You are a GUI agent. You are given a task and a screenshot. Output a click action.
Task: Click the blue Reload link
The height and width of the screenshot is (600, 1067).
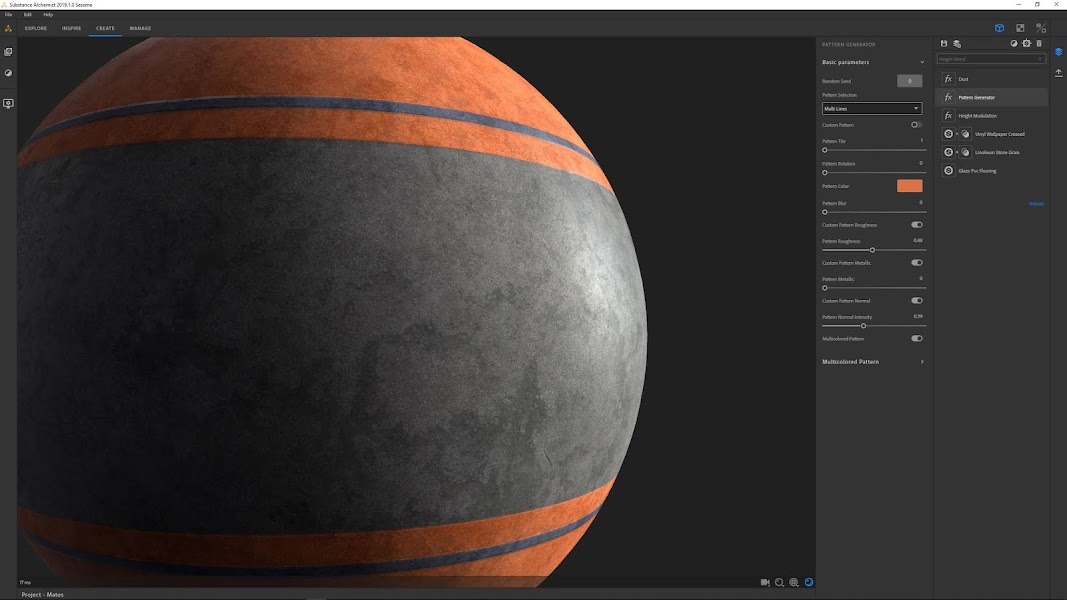(x=1036, y=204)
